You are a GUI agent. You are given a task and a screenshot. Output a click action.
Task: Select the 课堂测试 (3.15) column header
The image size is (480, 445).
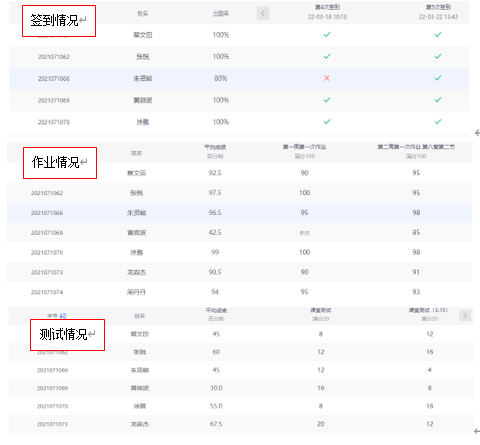tap(429, 314)
